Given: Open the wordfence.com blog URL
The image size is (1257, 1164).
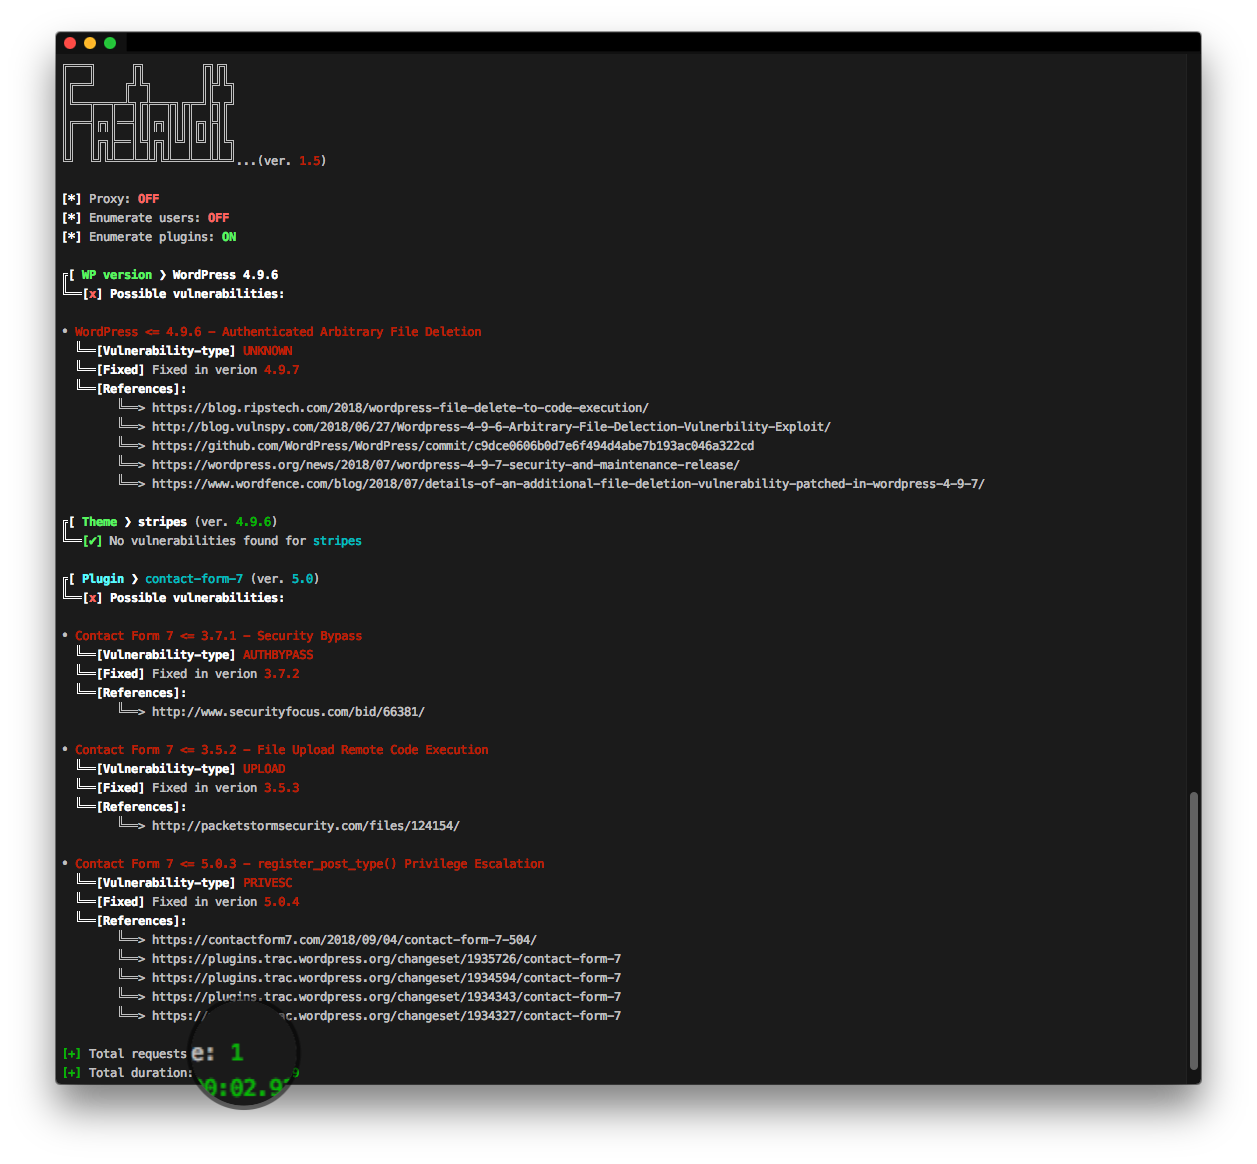Looking at the screenshot, I should coord(568,484).
